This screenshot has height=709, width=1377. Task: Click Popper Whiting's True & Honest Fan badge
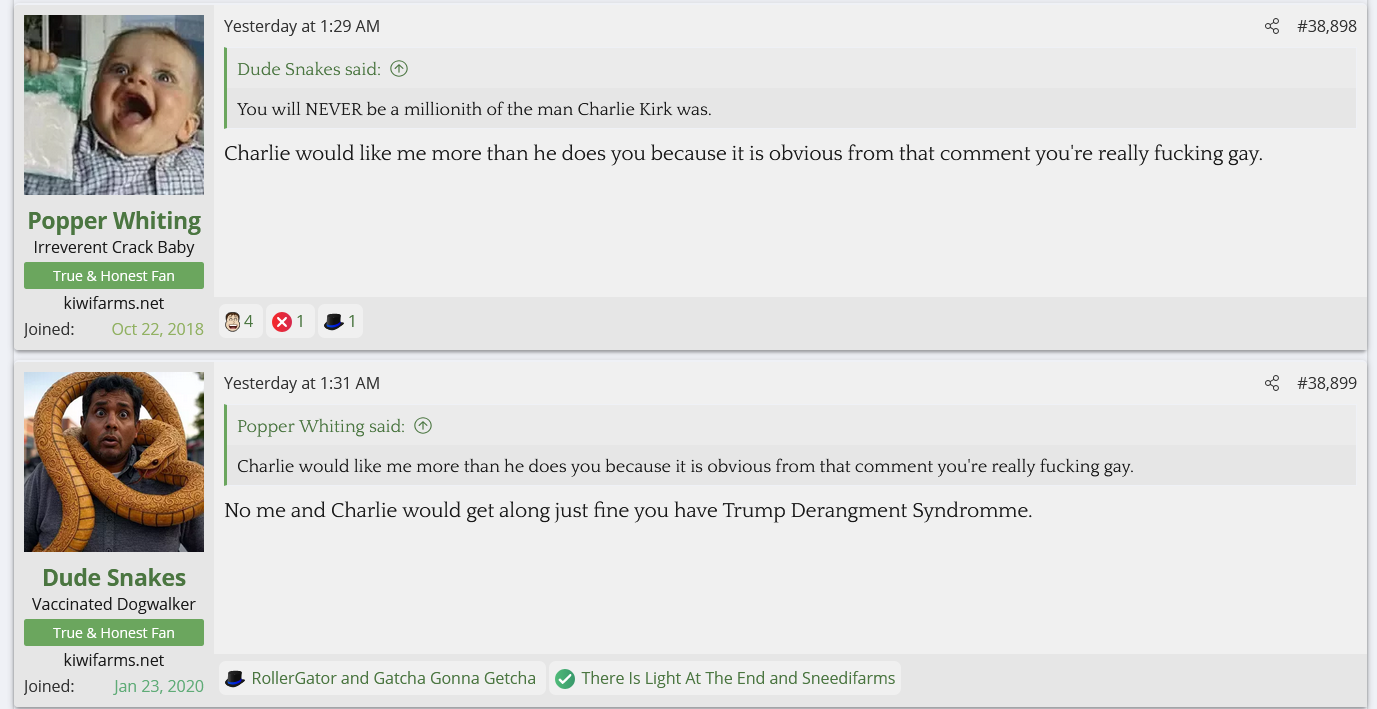click(114, 276)
